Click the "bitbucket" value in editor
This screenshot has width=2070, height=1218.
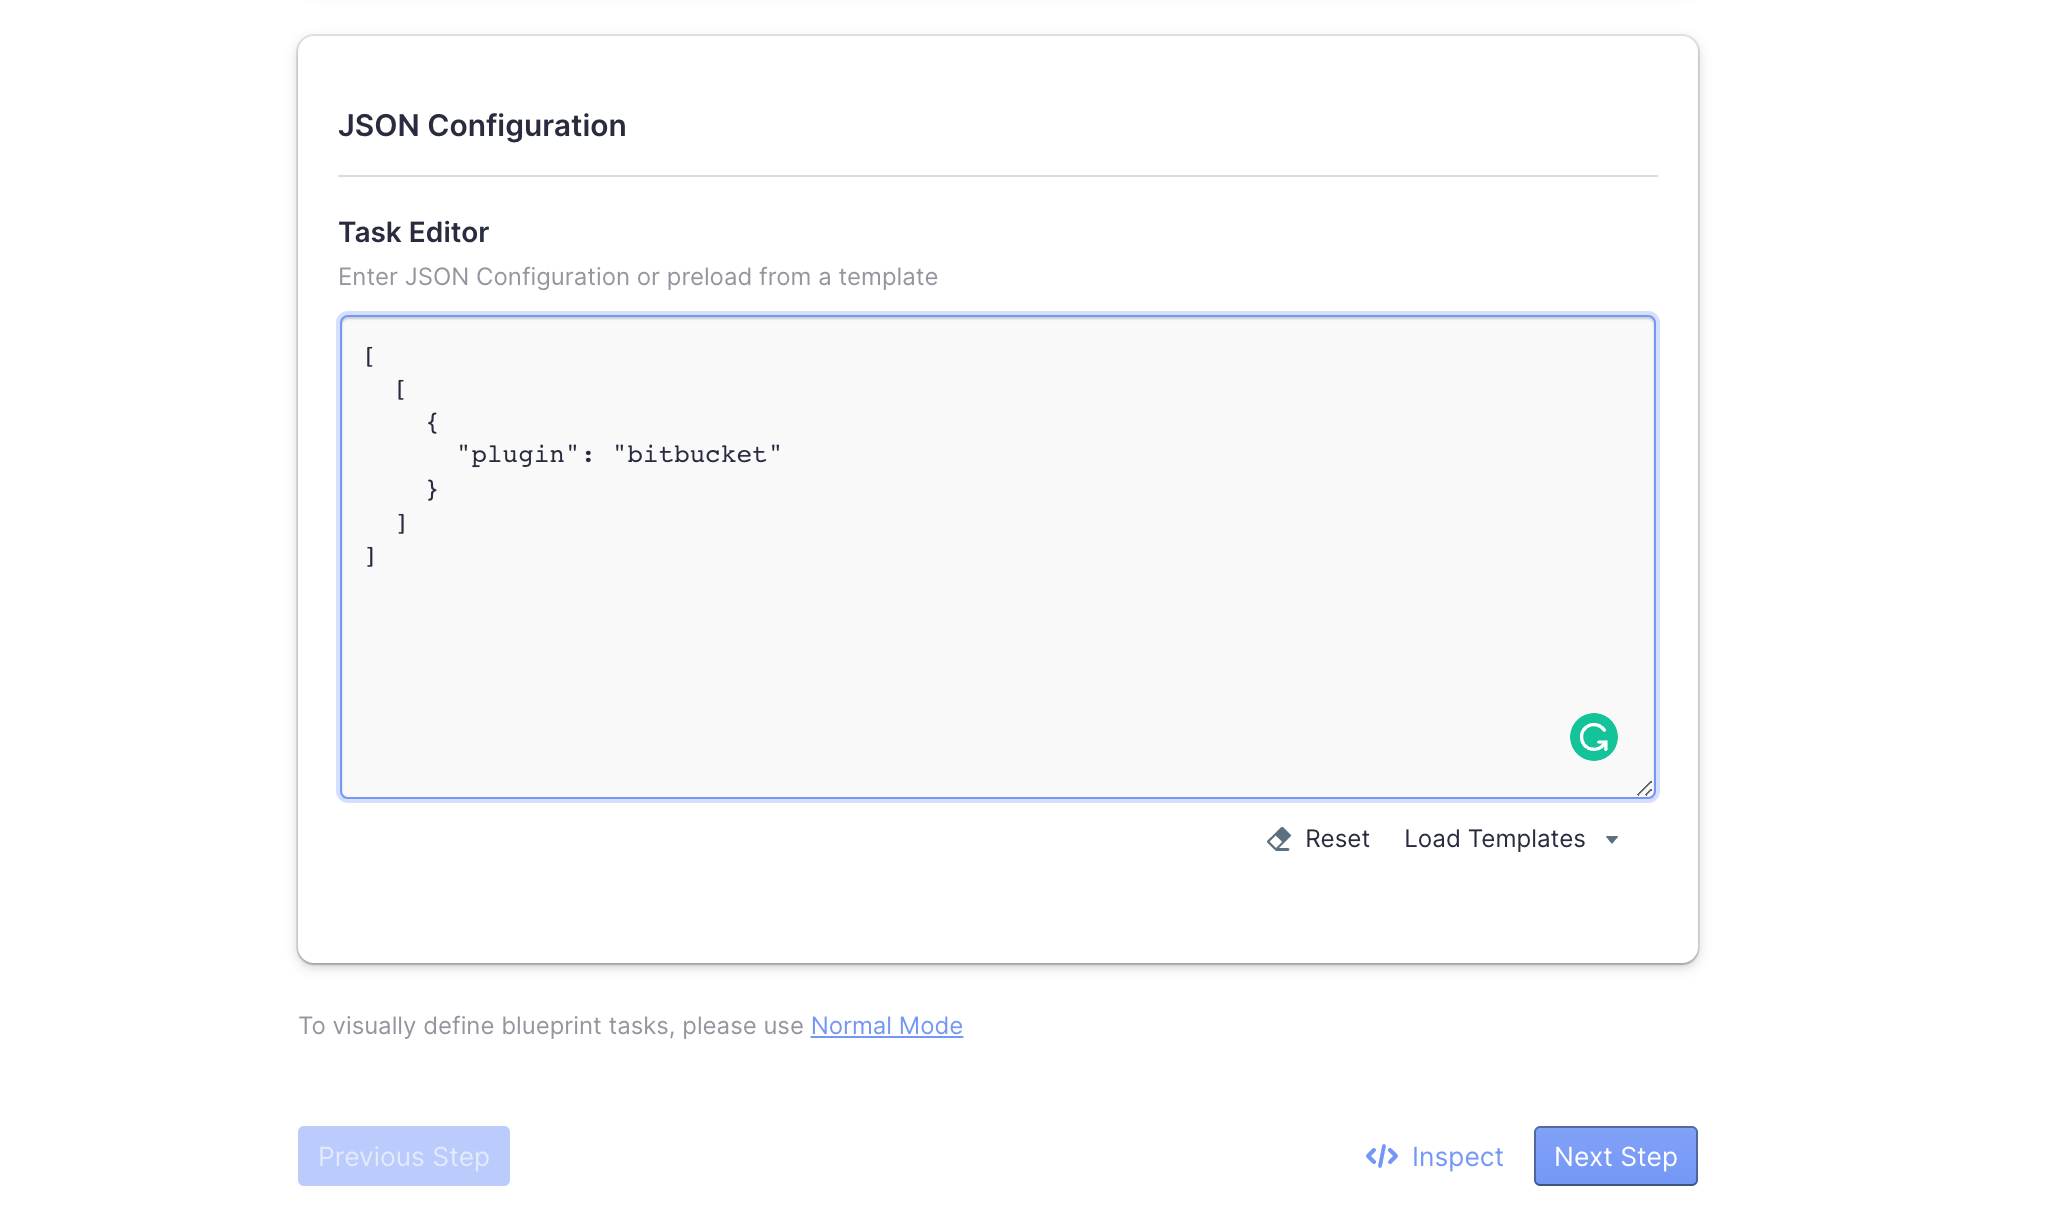tap(697, 455)
